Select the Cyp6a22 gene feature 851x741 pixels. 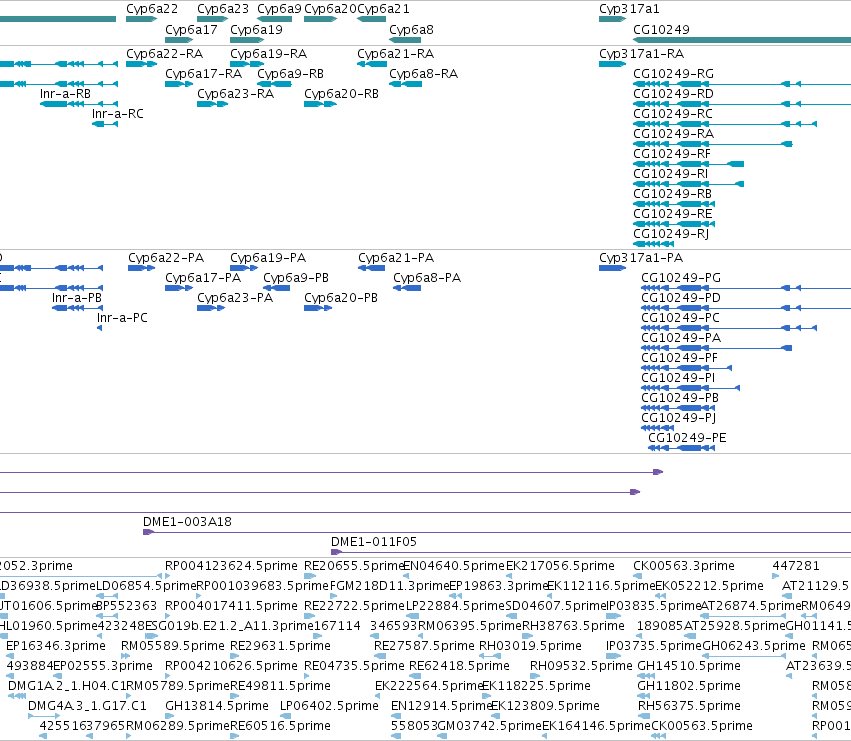click(x=141, y=19)
